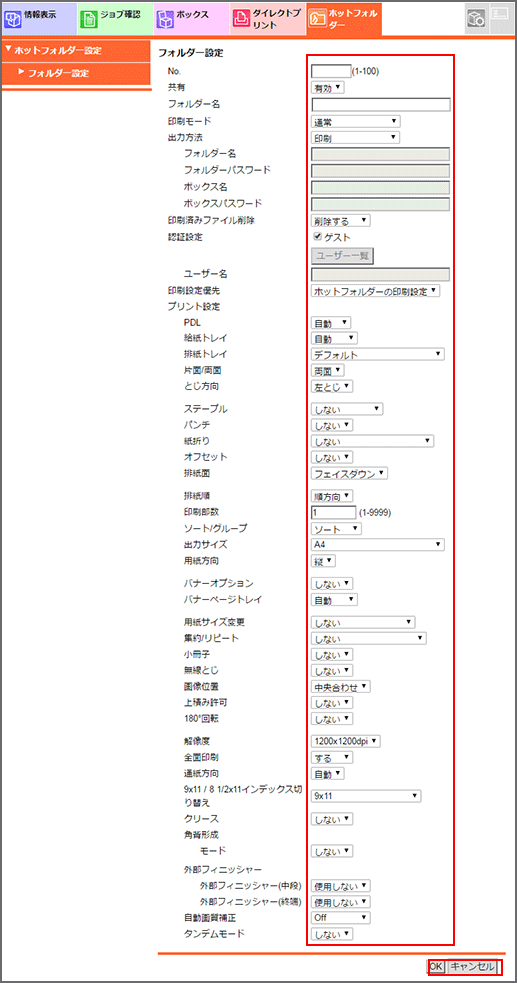Screen dimensions: 517x983
Task: Open the バナーページトレイ dropdown
Action: click(x=334, y=600)
